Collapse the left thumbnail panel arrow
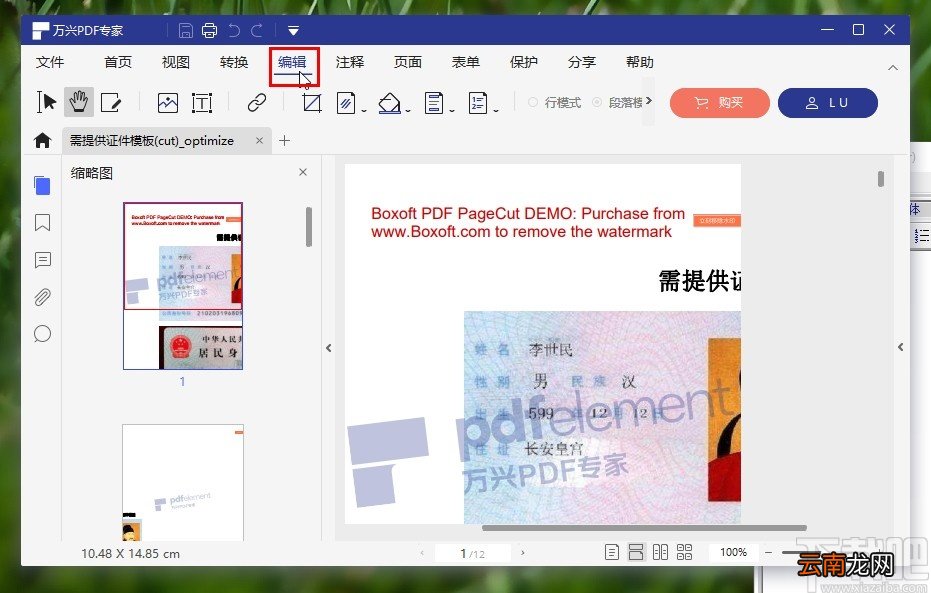 (x=328, y=348)
